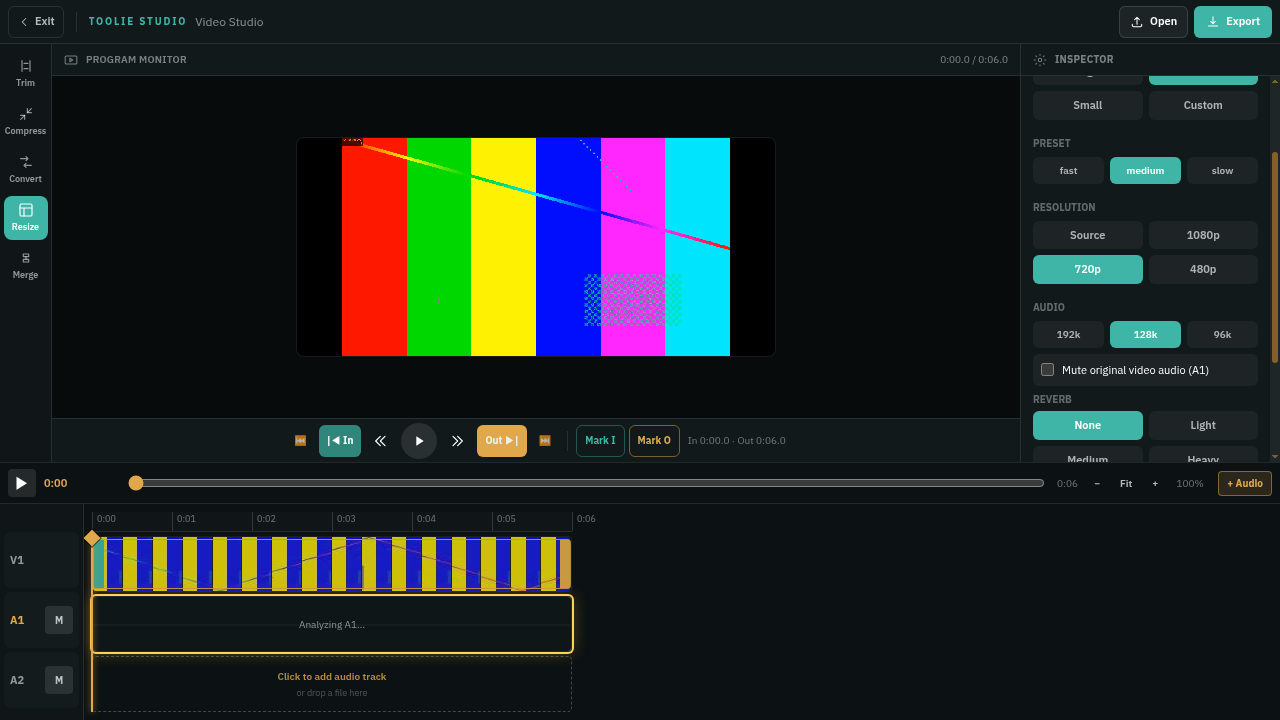Go to the In point
The width and height of the screenshot is (1280, 720).
click(340, 441)
